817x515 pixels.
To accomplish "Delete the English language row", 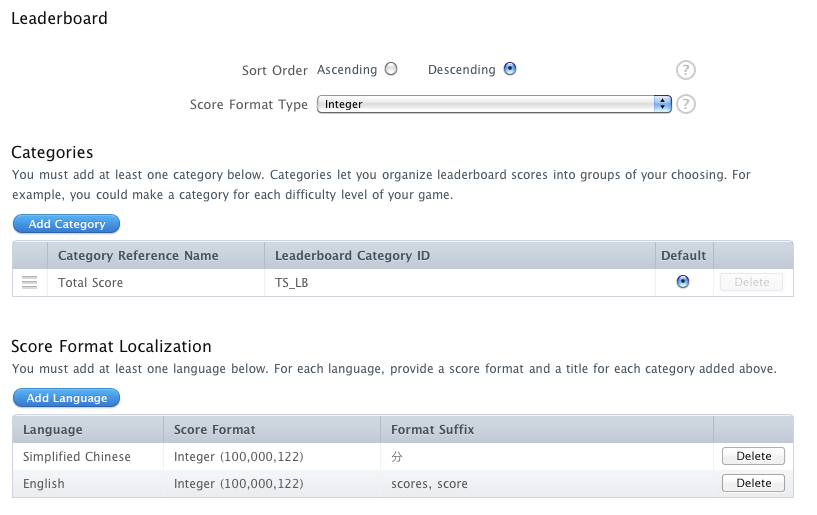I will click(x=753, y=483).
